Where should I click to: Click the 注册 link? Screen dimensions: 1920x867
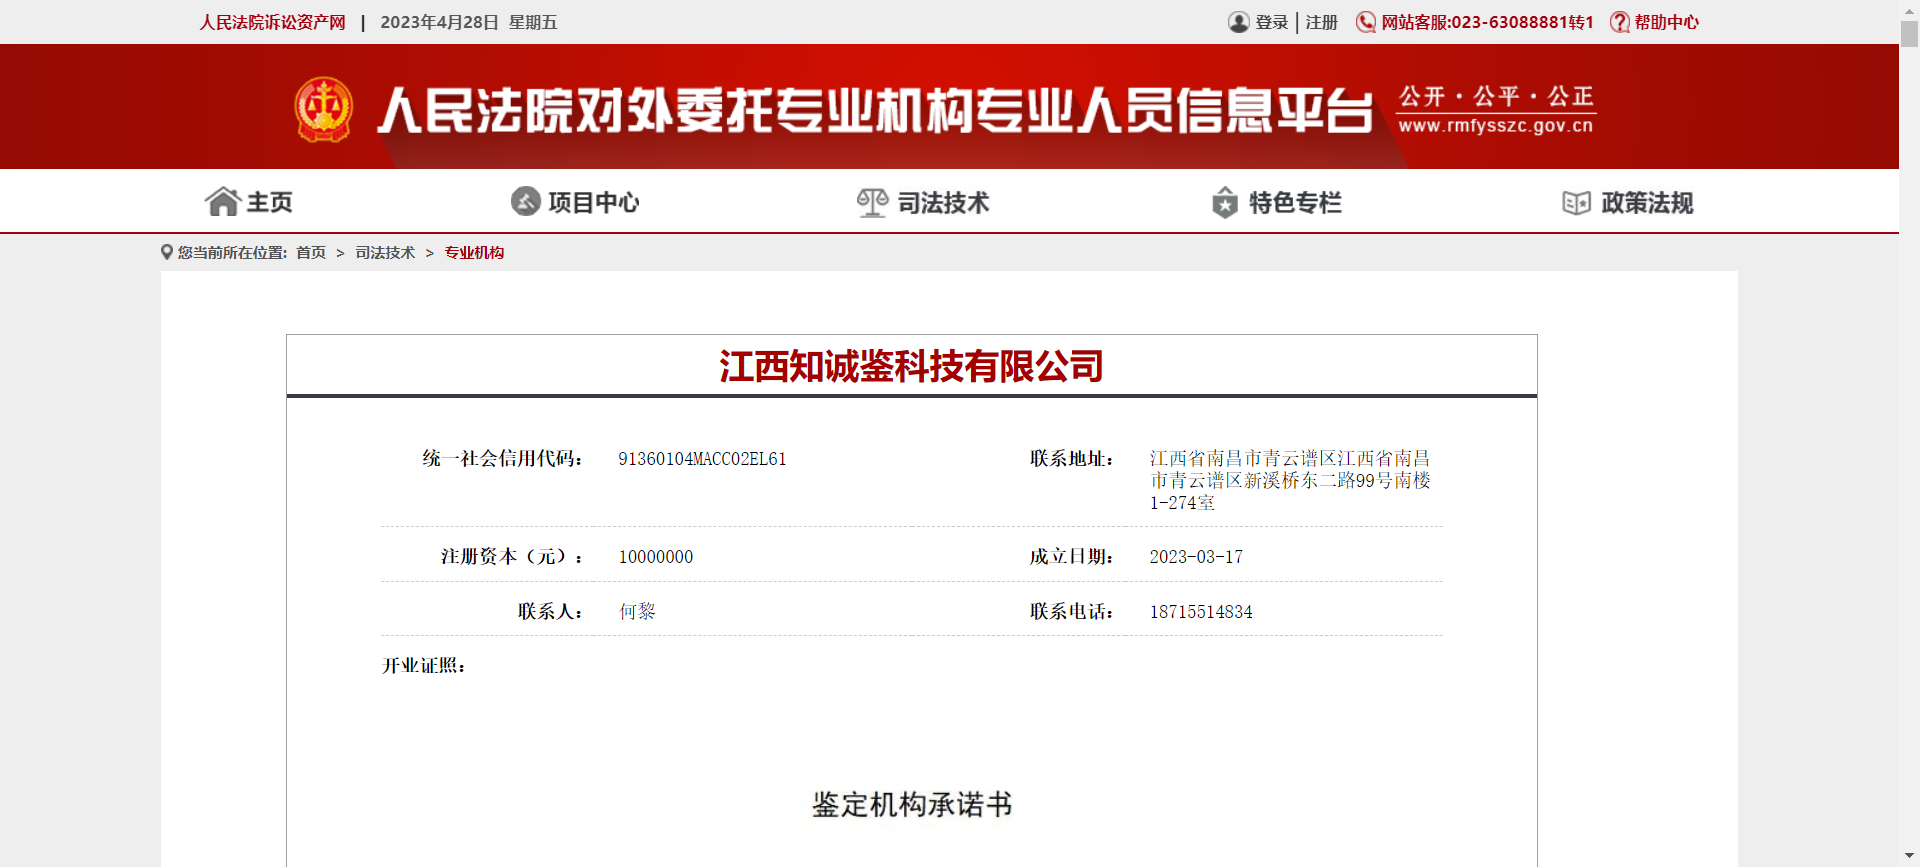[x=1322, y=22]
